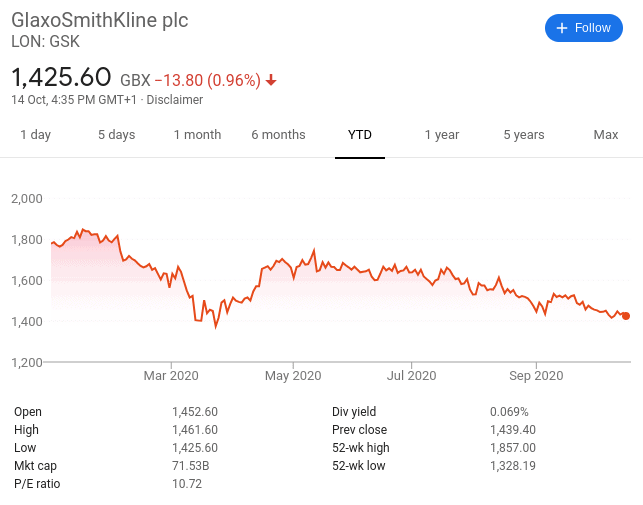Click the Follow button
This screenshot has height=505, width=643.
click(584, 28)
